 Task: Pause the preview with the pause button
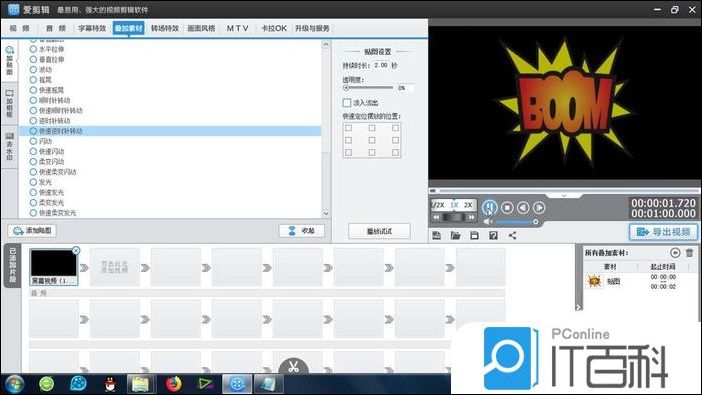(x=490, y=207)
